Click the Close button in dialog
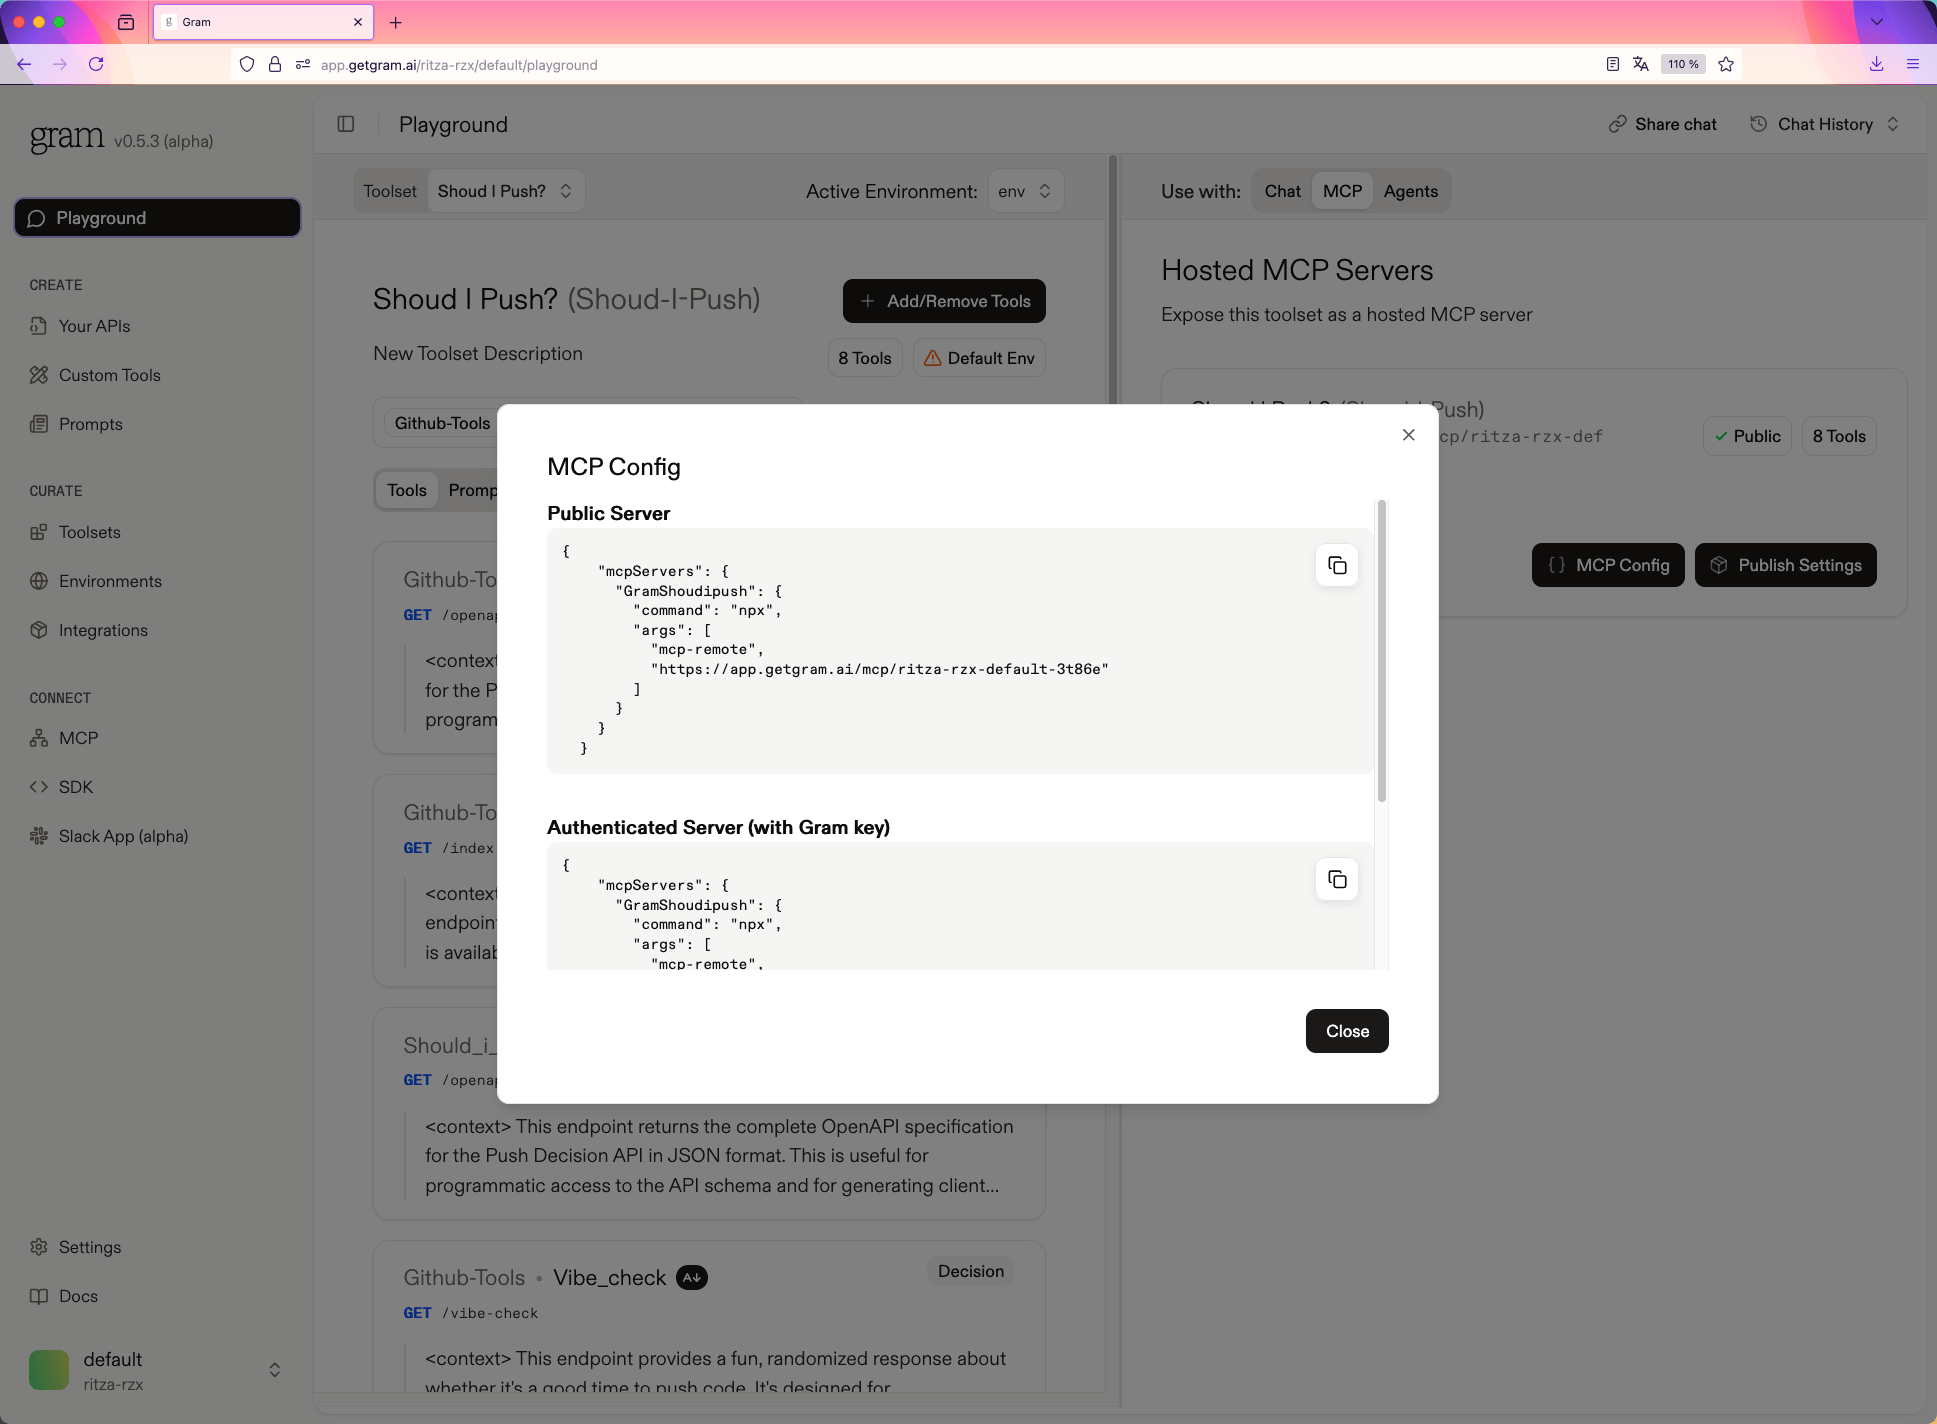Screen dimensions: 1937x1424 1347,1031
